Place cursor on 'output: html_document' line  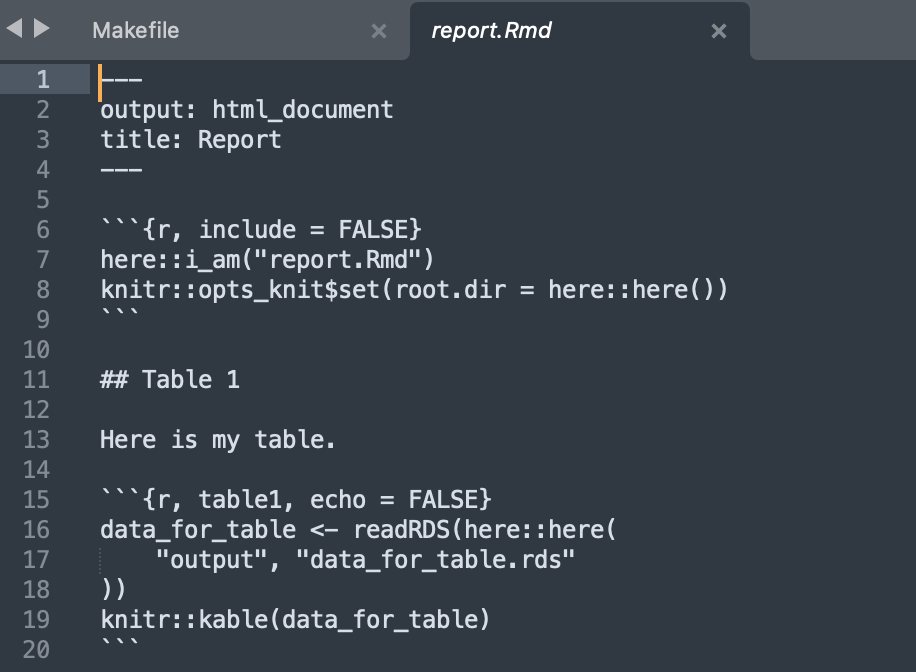point(246,109)
